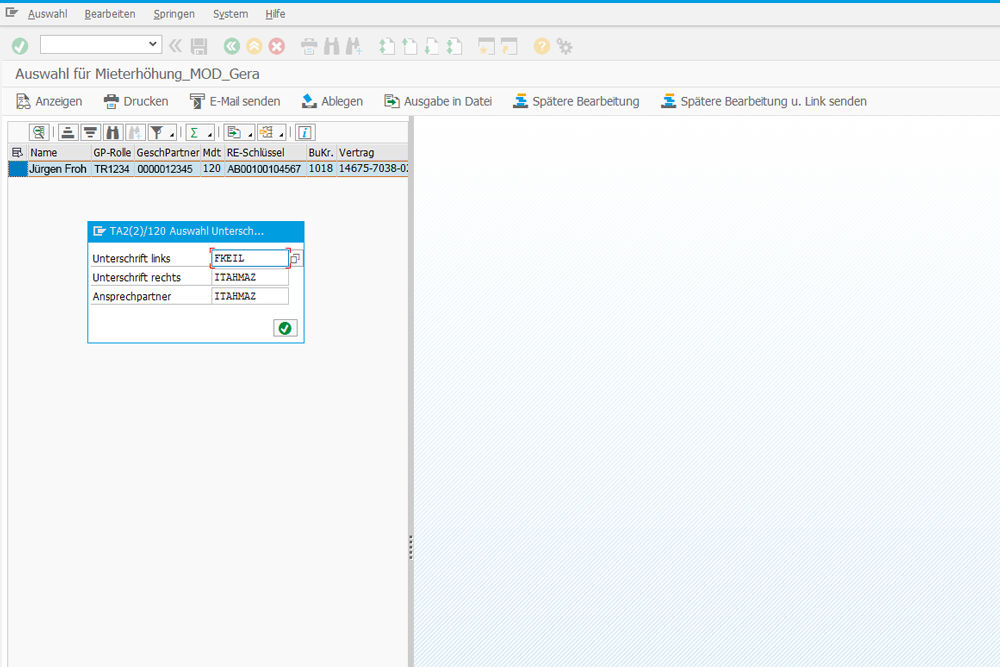Click the blue Information icon in ALV toolbar
The height and width of the screenshot is (667, 1000).
click(x=306, y=132)
